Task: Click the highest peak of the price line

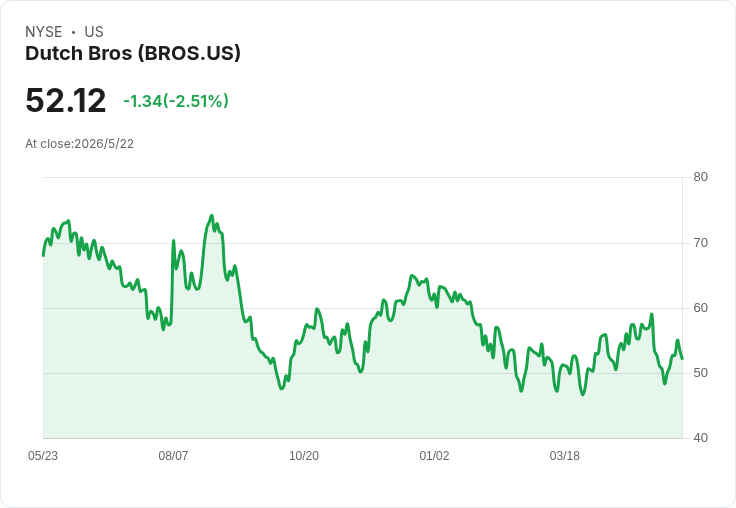Action: click(212, 216)
